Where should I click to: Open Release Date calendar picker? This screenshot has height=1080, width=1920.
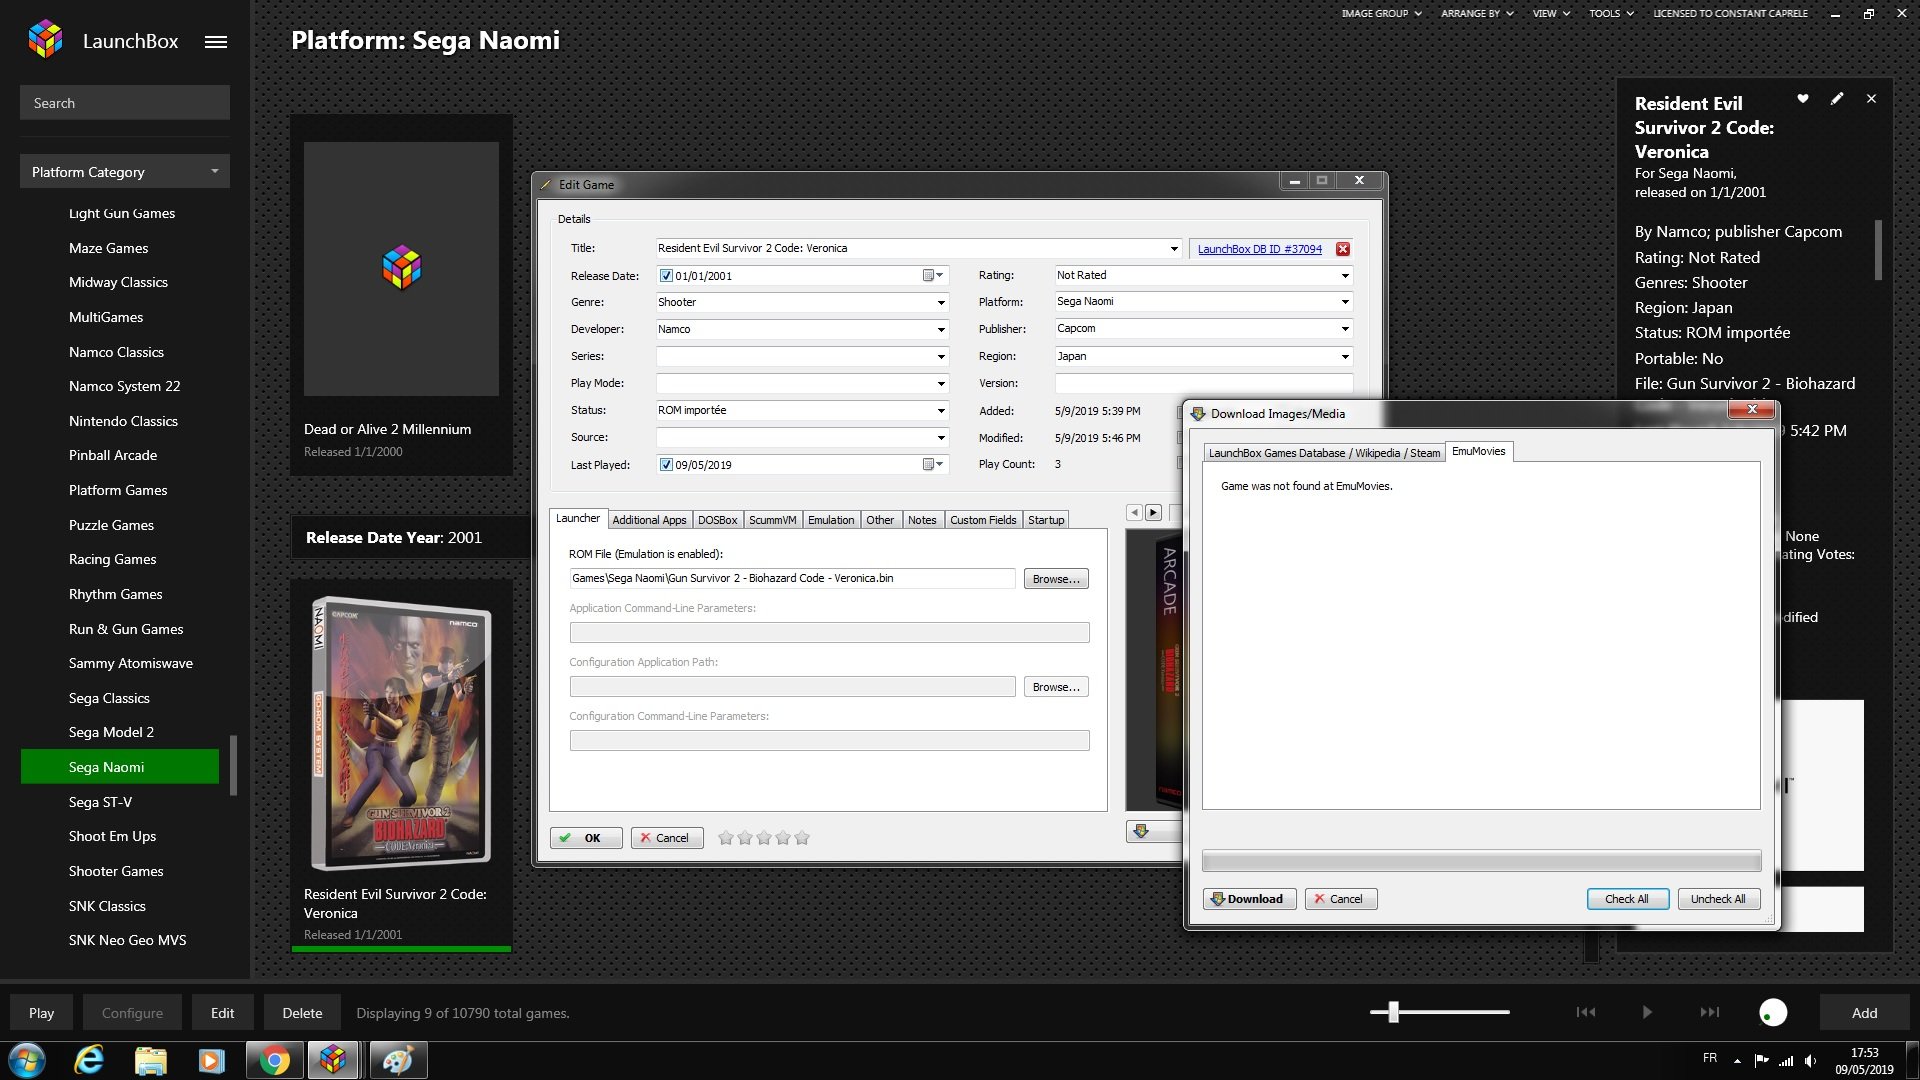click(x=932, y=275)
